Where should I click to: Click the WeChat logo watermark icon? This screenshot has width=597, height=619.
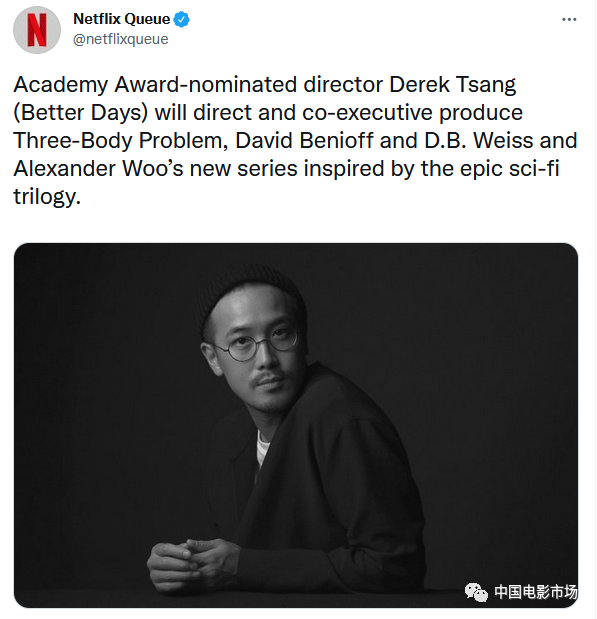[x=476, y=592]
